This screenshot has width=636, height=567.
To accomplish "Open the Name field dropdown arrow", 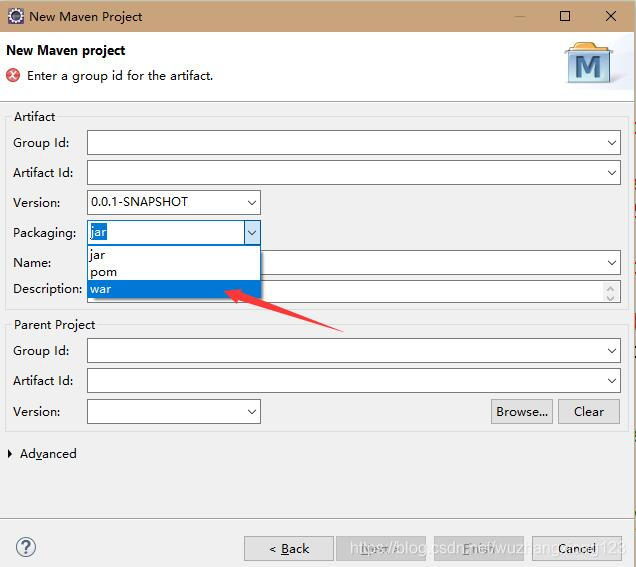I will 612,263.
